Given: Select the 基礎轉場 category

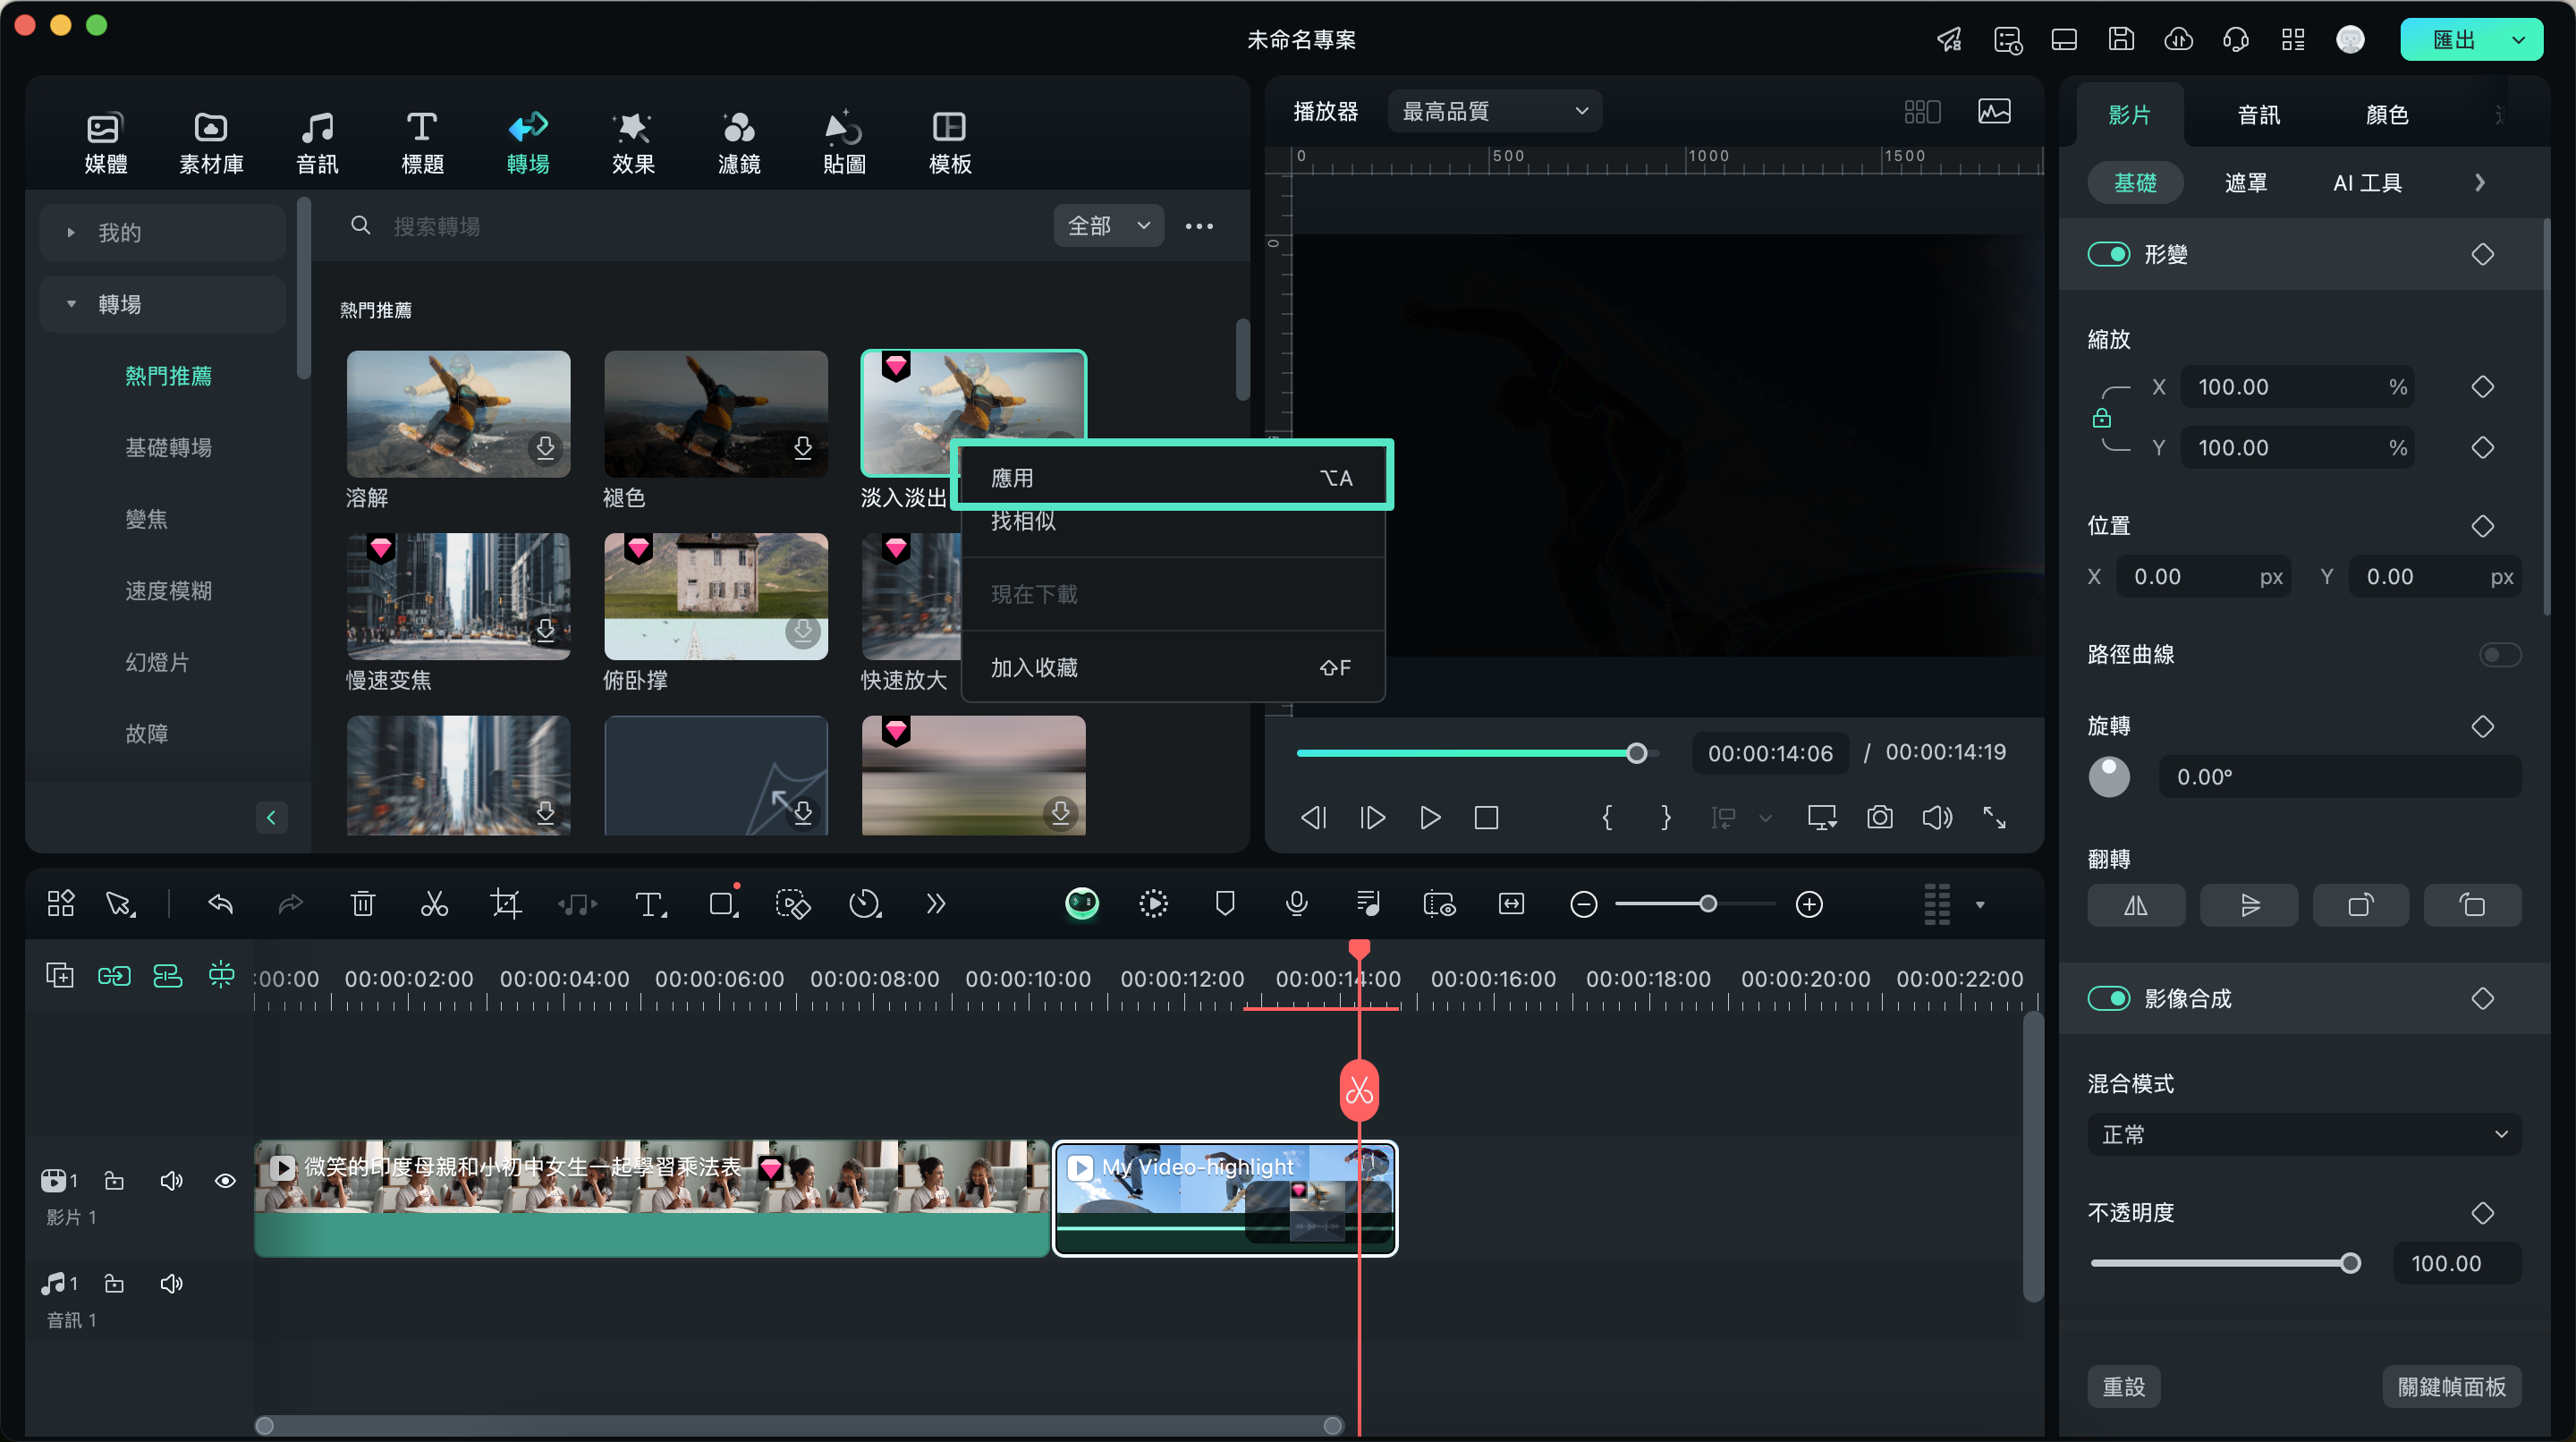Looking at the screenshot, I should click(168, 447).
